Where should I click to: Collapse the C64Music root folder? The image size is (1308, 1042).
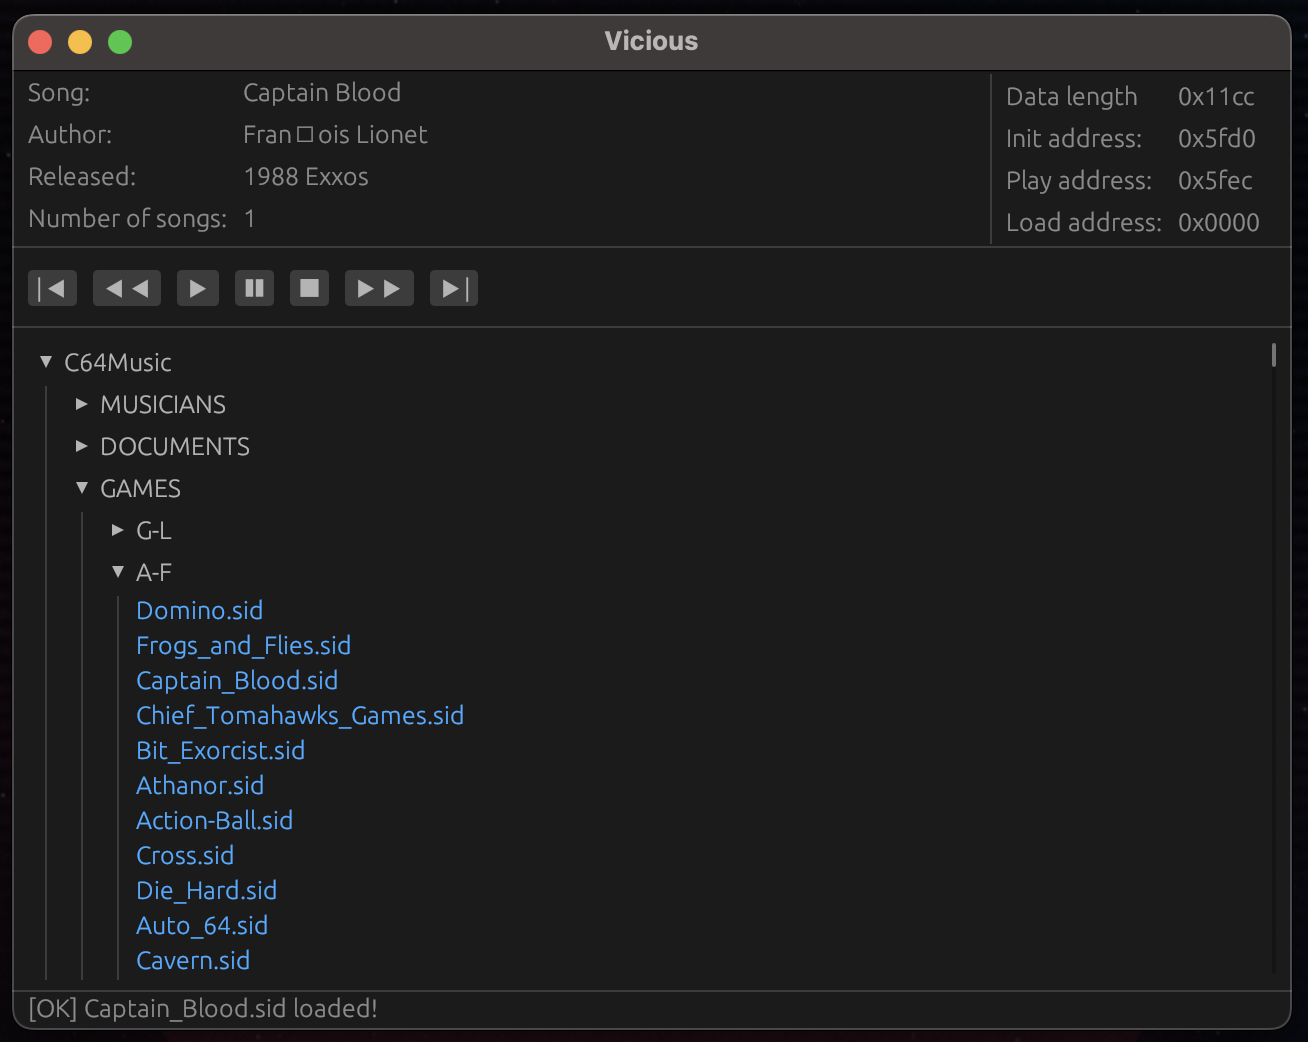pos(46,362)
